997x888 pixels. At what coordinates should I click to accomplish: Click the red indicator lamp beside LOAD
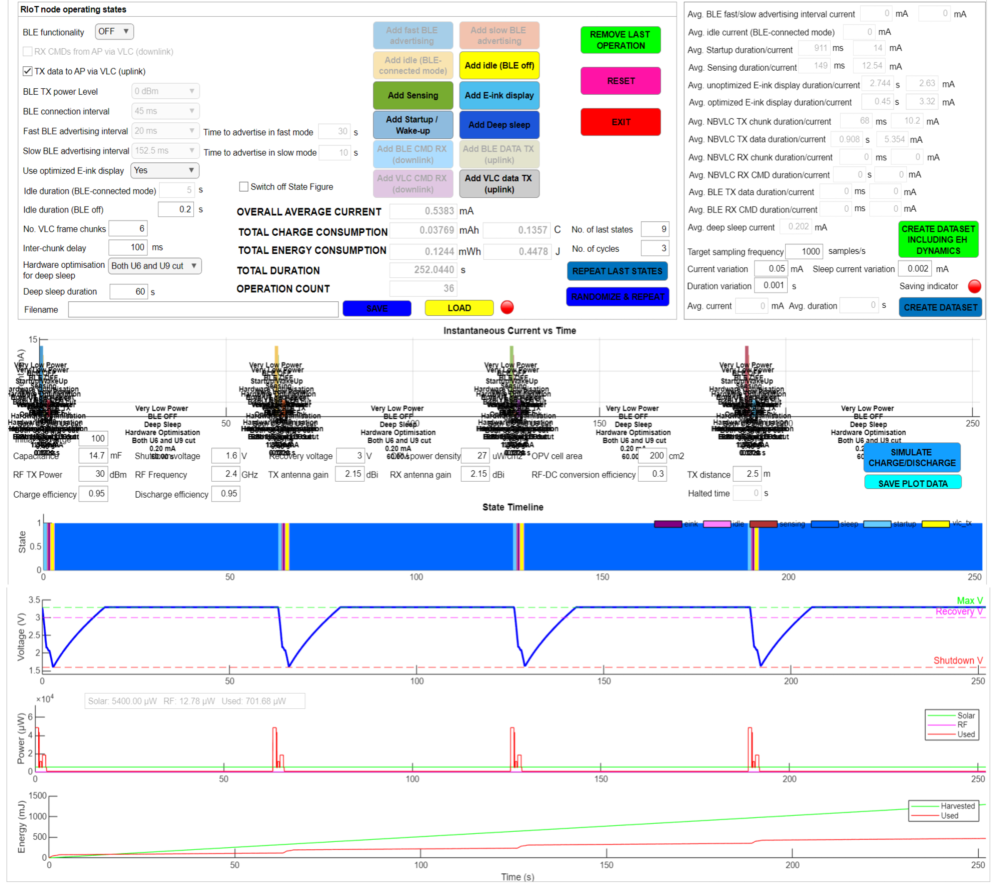point(507,309)
